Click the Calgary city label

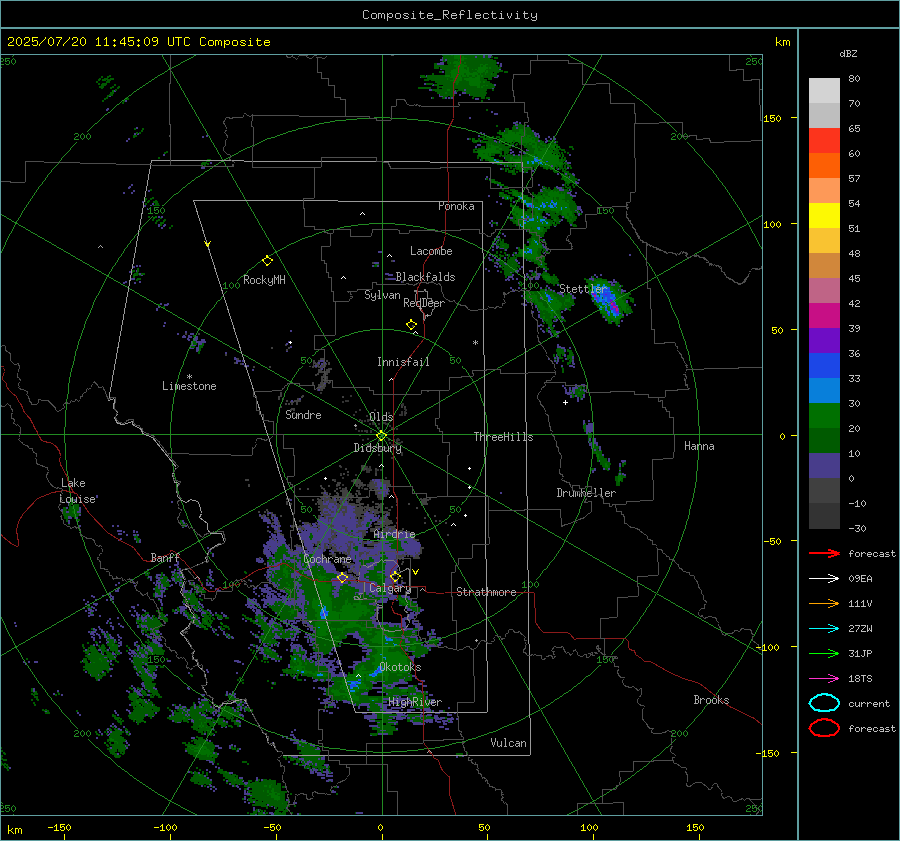(390, 588)
